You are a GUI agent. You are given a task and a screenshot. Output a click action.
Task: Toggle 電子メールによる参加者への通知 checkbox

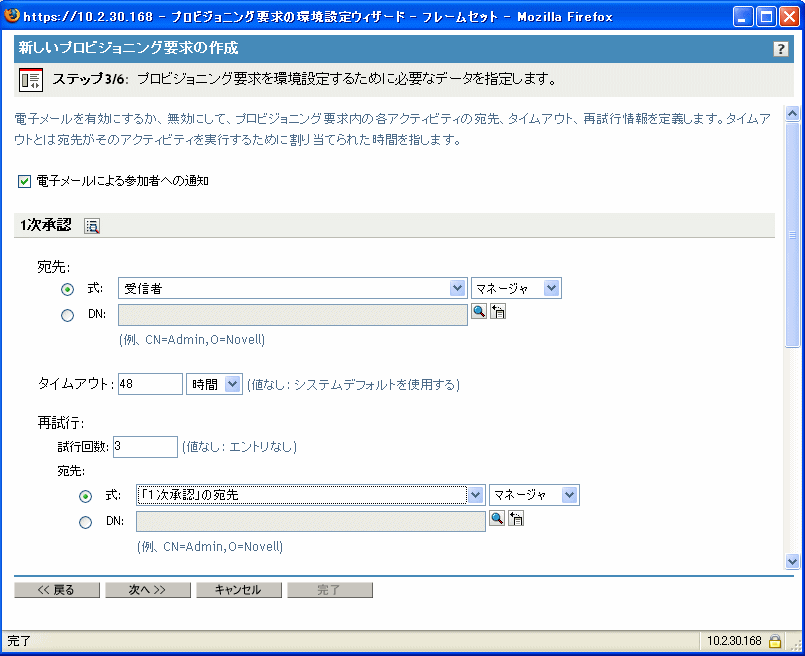pyautogui.click(x=23, y=182)
